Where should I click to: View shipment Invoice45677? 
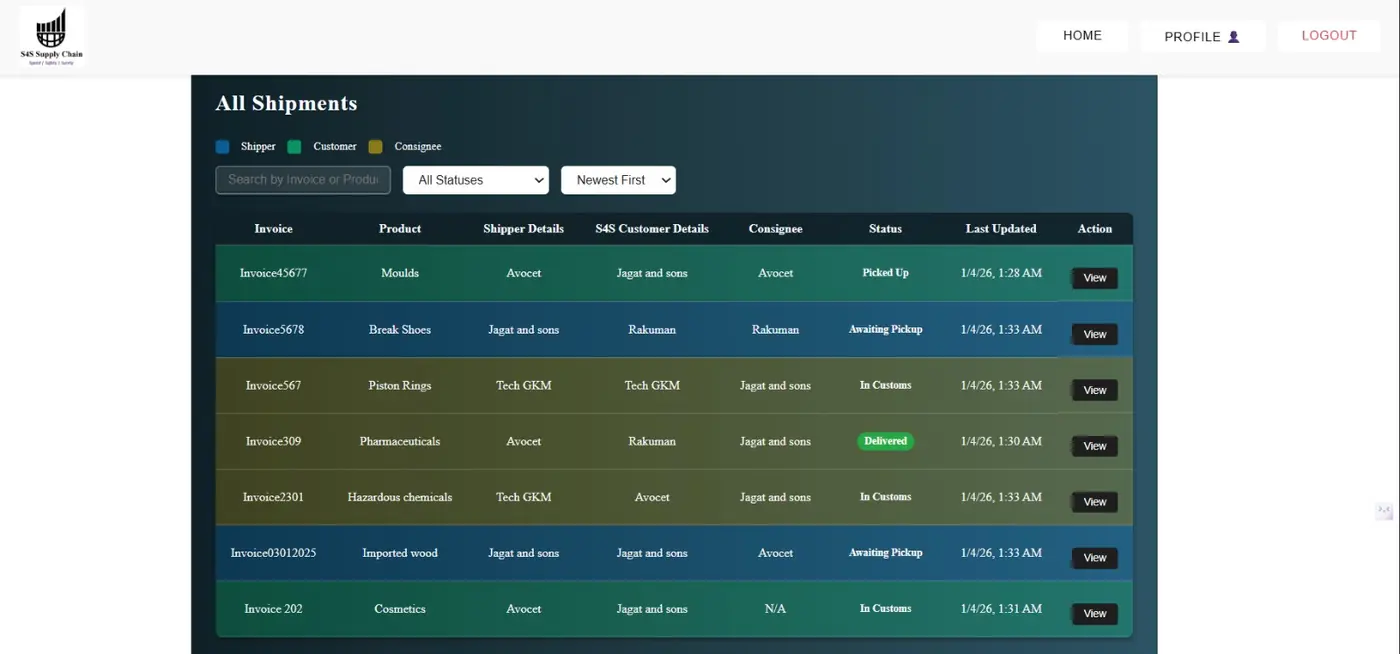(1094, 278)
